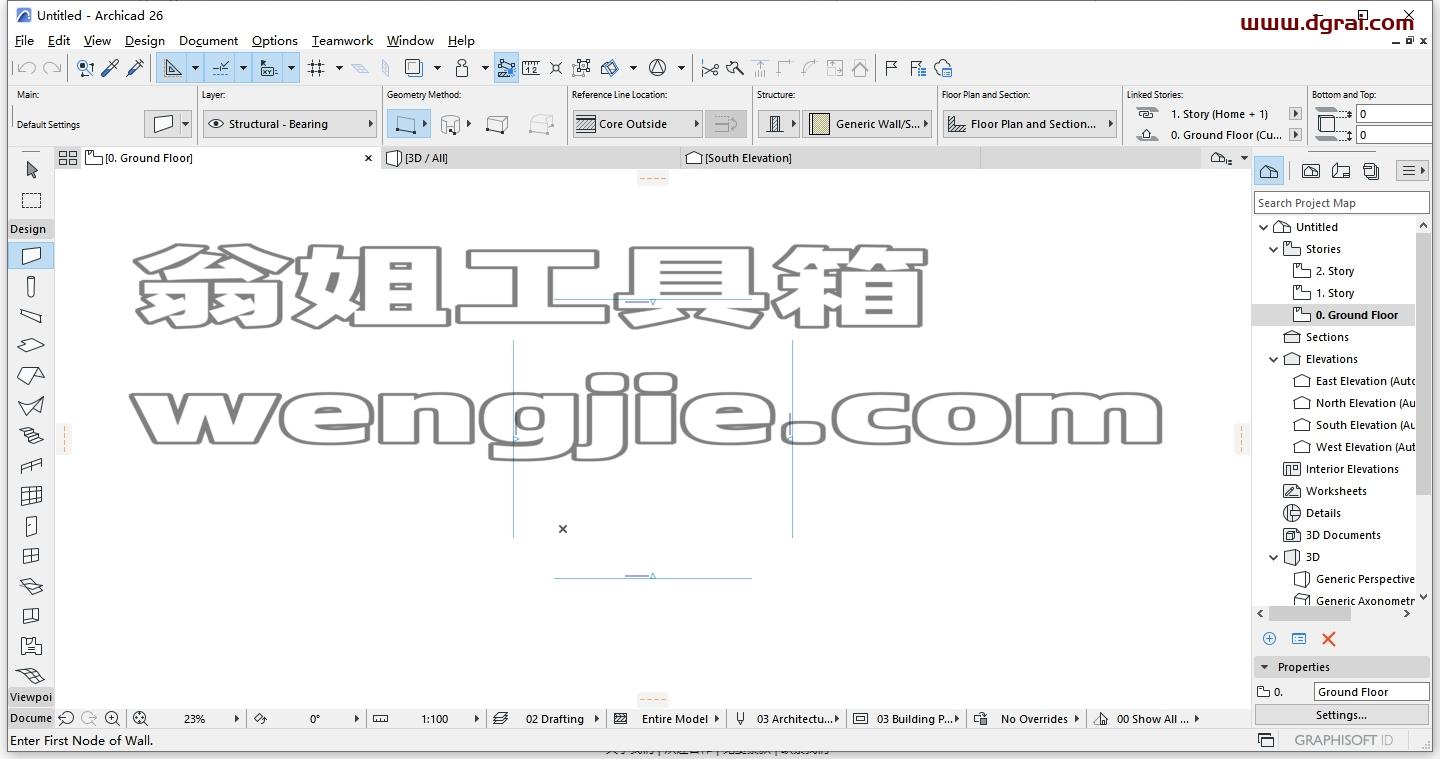Select the Door tool
This screenshot has width=1440, height=759.
tap(31, 526)
